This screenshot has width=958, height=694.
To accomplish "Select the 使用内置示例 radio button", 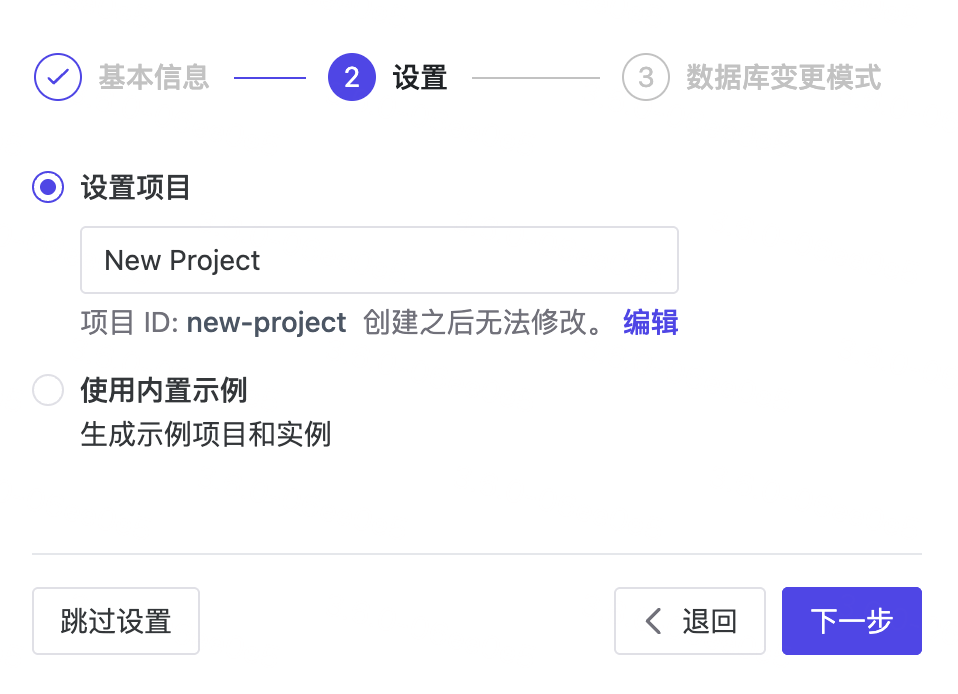I will click(x=48, y=390).
